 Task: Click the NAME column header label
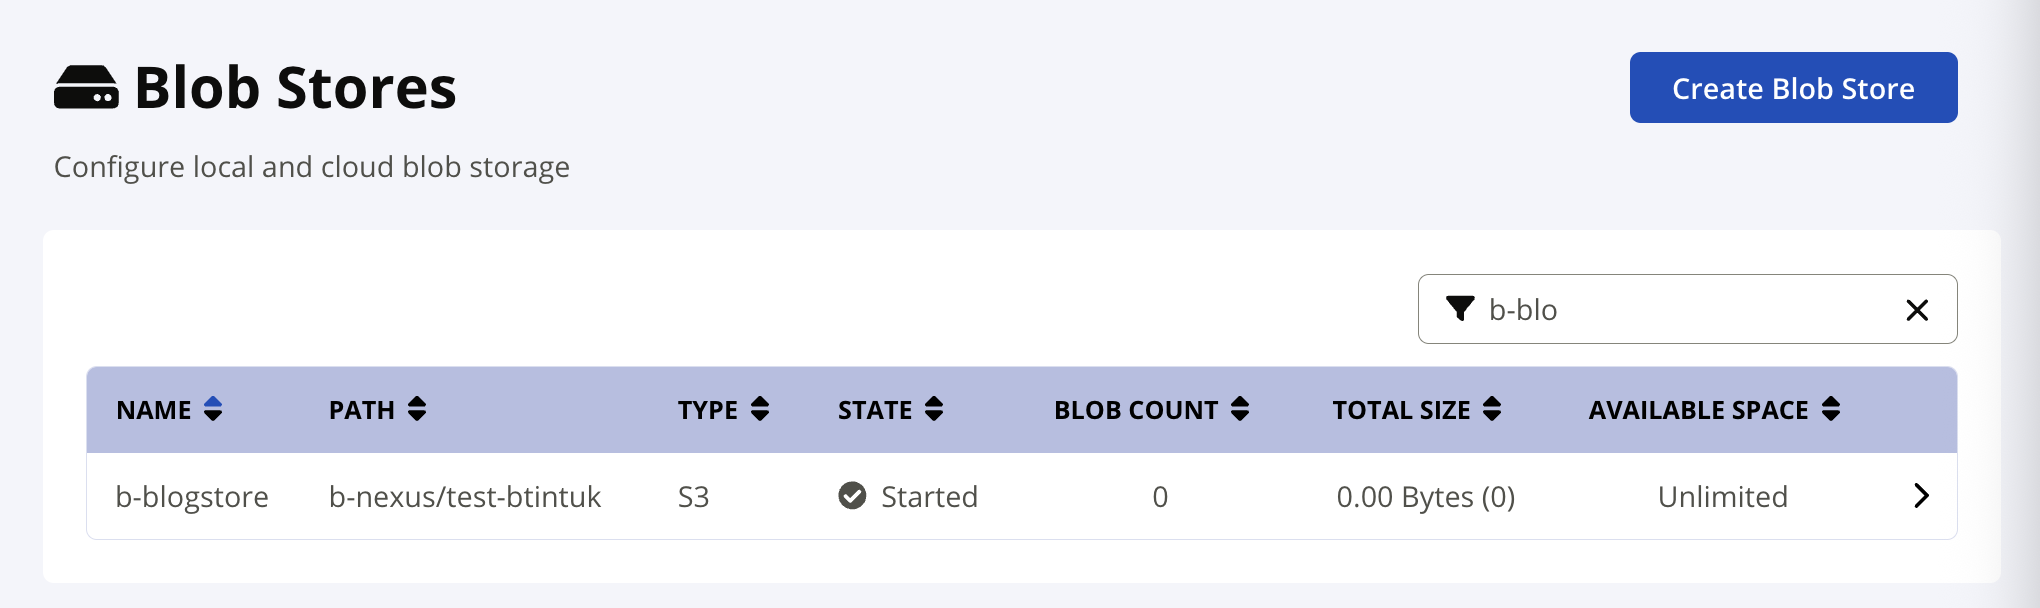154,410
